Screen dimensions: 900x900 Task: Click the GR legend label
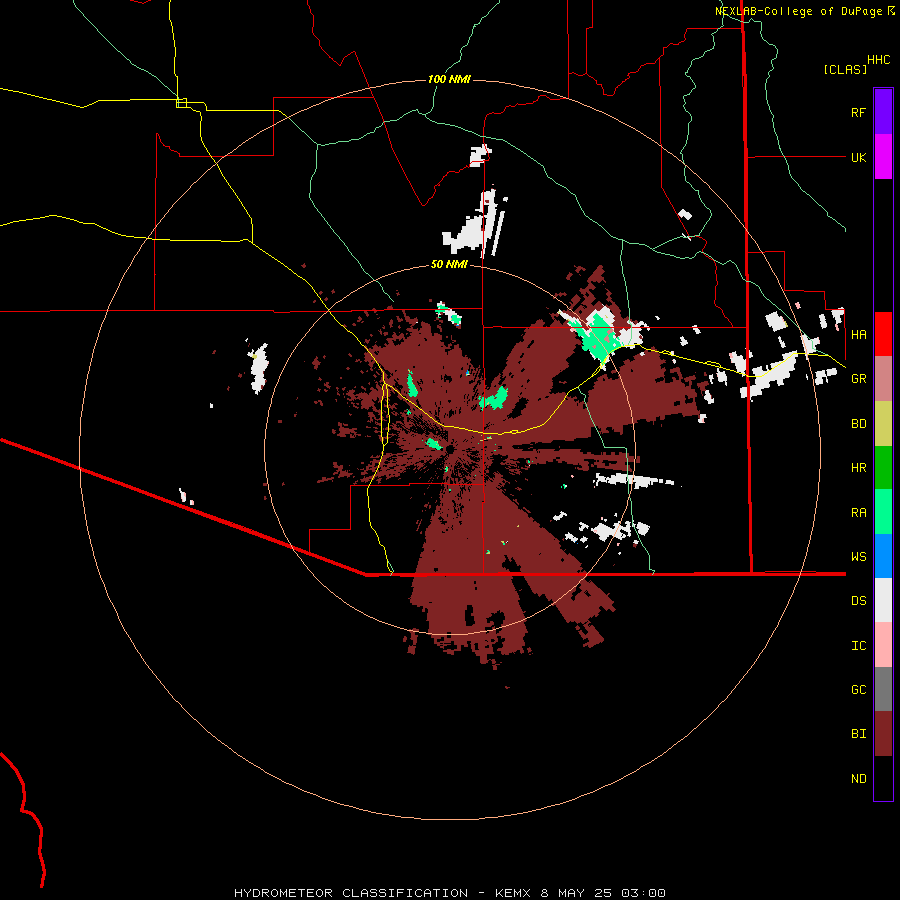(x=858, y=379)
